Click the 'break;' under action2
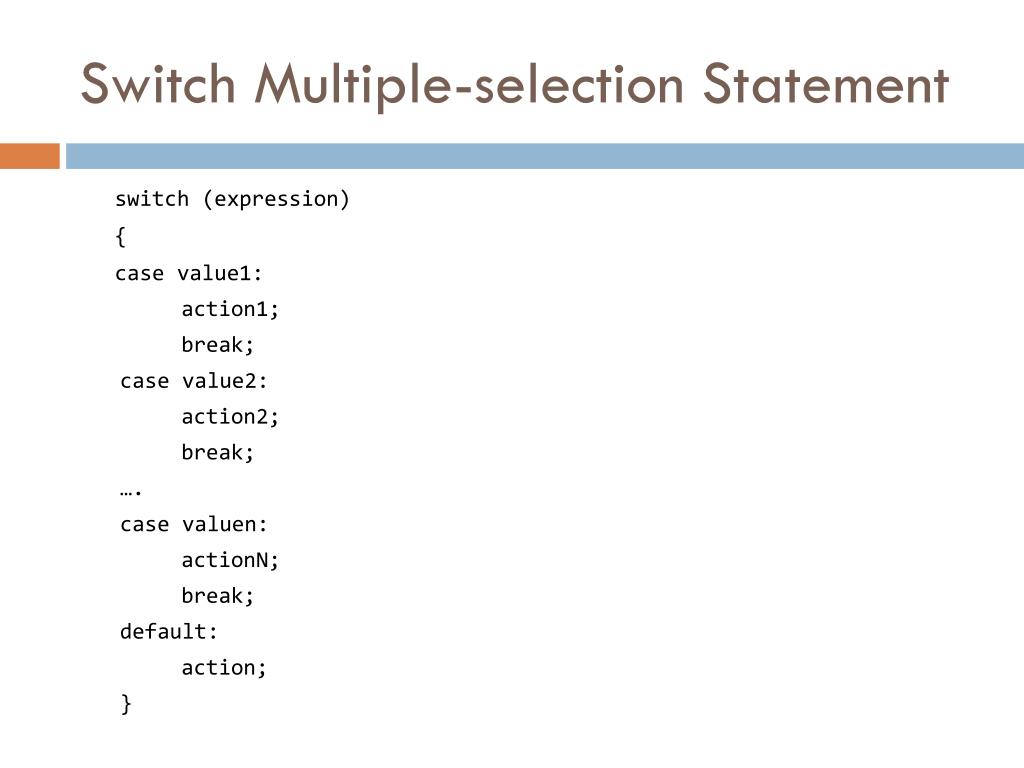Screen dimensions: 1024x768 click(217, 453)
